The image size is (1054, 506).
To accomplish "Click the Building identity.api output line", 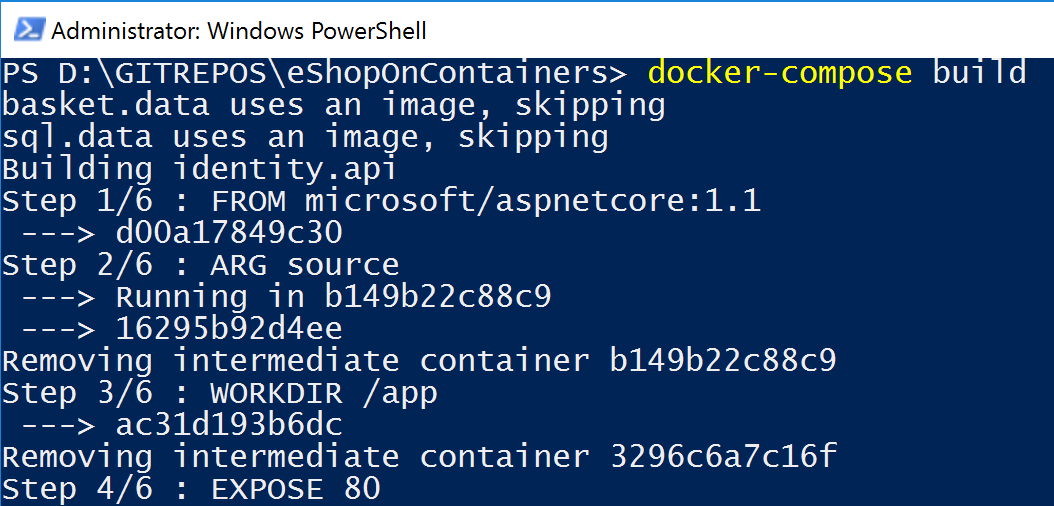I will click(200, 169).
